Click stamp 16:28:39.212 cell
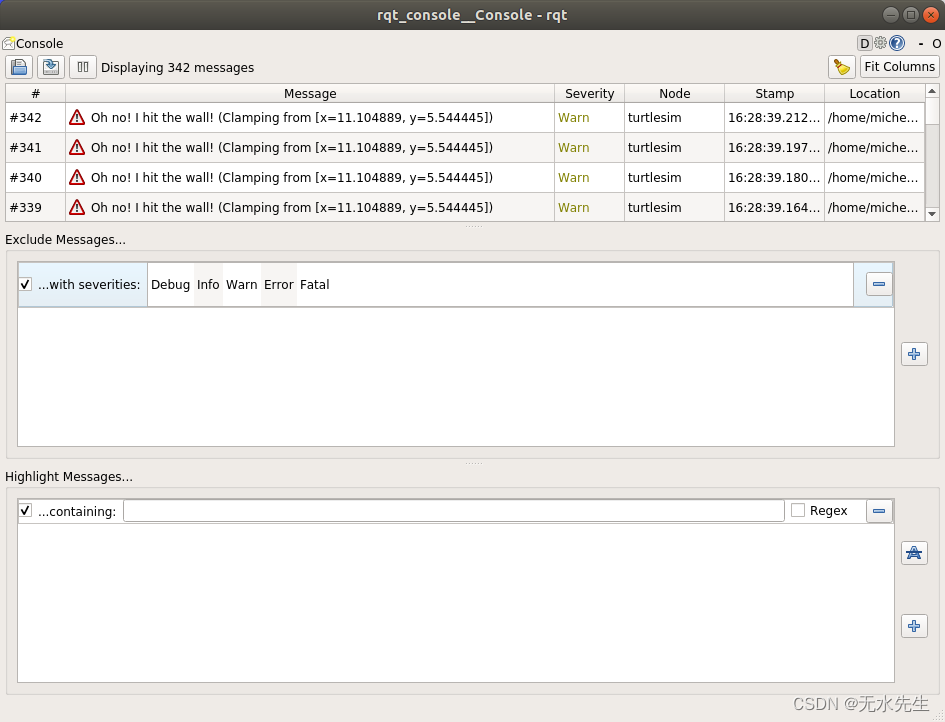This screenshot has height=722, width=945. tap(774, 118)
